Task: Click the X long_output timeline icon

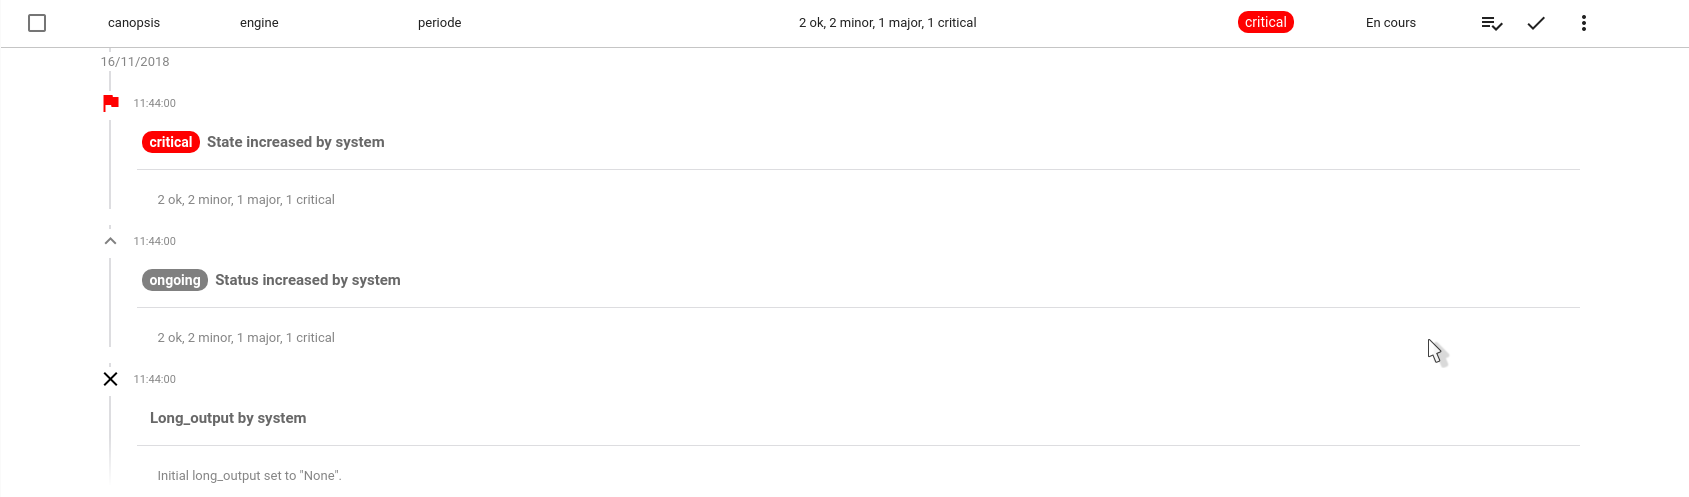Action: 111,379
